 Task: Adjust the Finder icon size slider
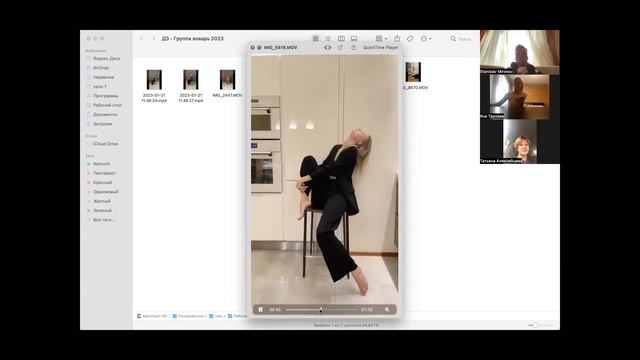[x=541, y=325]
